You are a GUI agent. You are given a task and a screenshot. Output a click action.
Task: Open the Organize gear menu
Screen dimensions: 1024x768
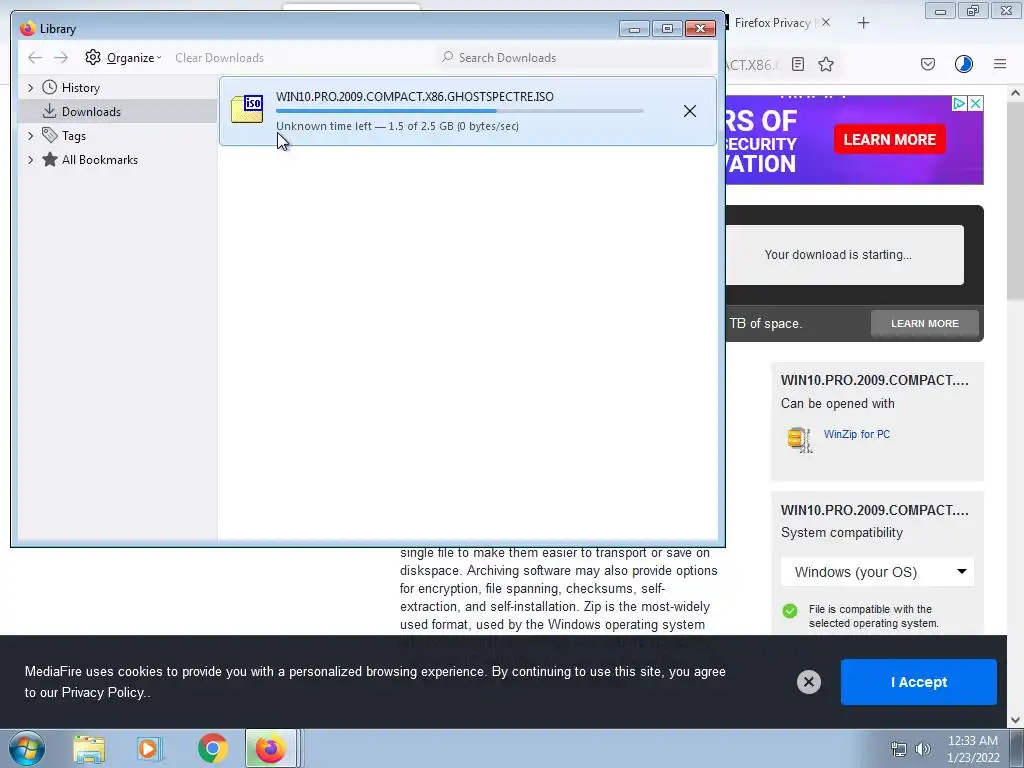[123, 57]
